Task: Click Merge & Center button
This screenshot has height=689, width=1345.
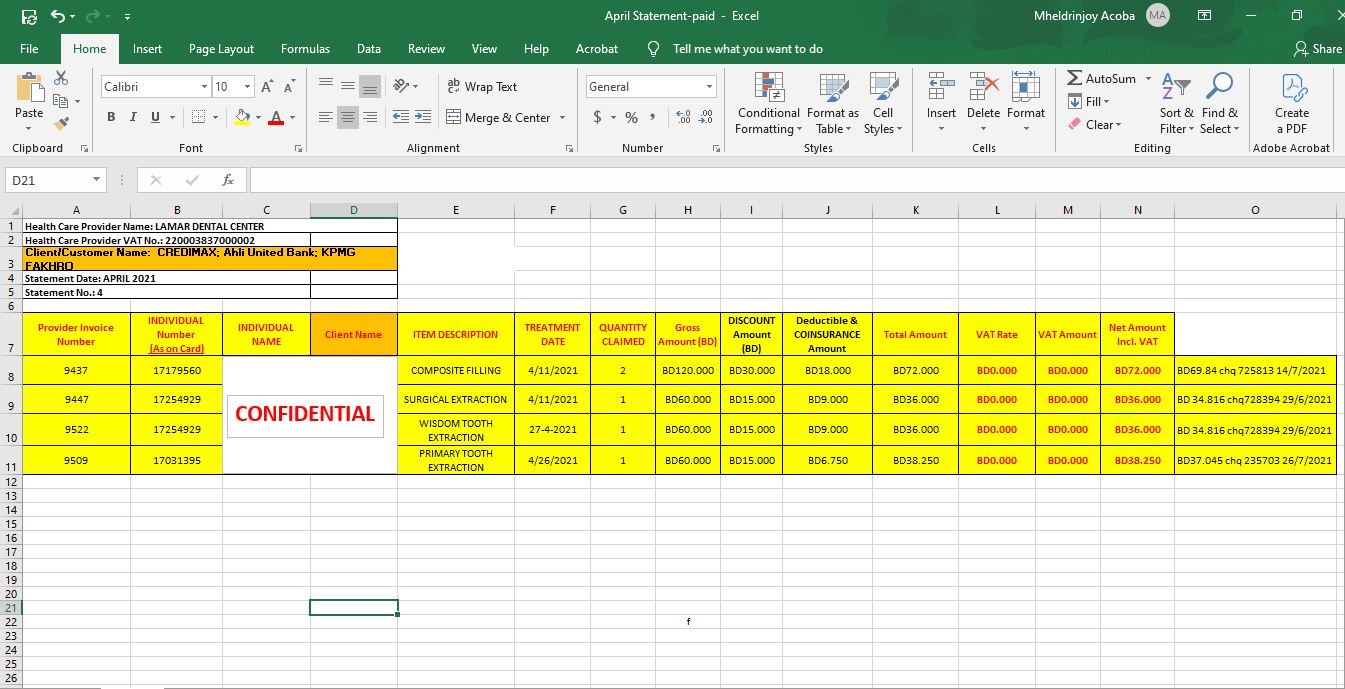Action: point(499,117)
